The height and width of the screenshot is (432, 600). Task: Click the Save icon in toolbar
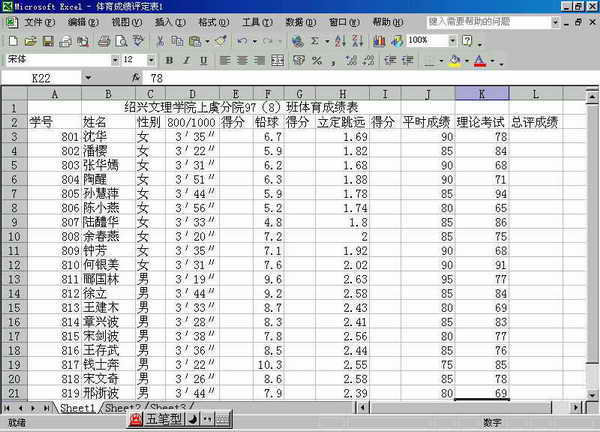[48, 41]
